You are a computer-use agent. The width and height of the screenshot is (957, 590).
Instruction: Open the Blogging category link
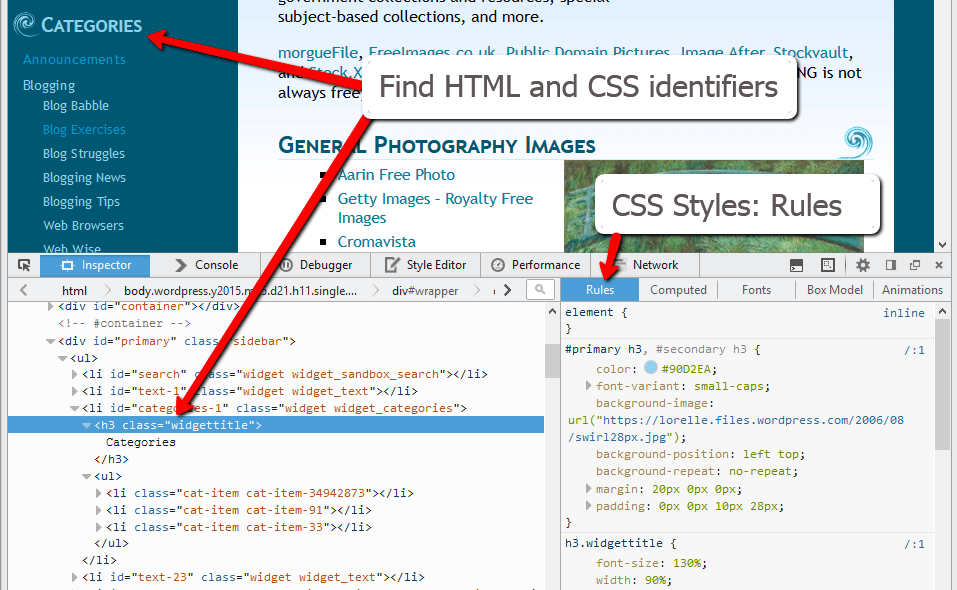click(x=49, y=85)
